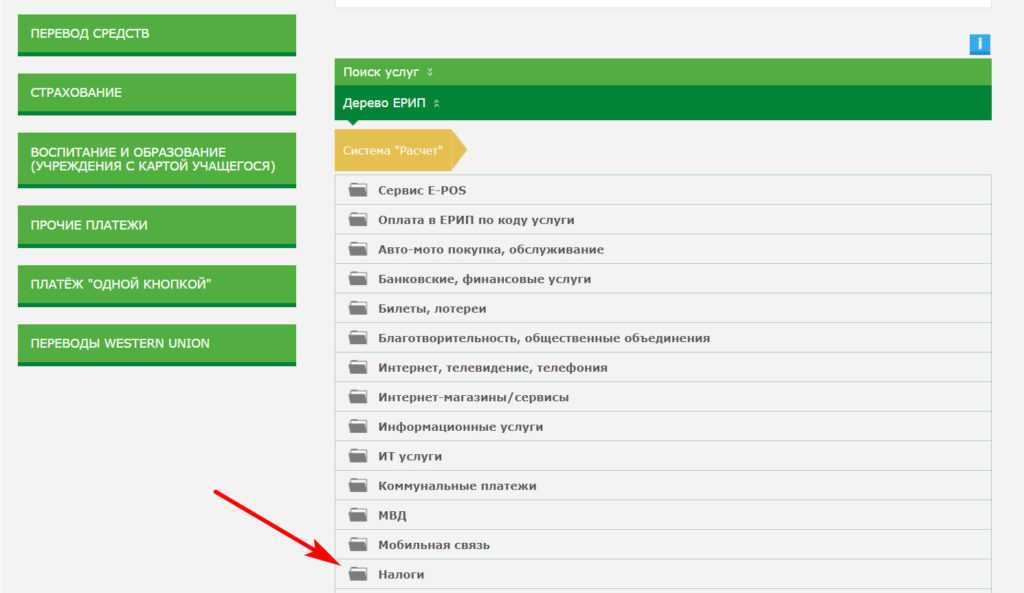Open Переводы Western Union
This screenshot has width=1024, height=593.
(x=157, y=344)
